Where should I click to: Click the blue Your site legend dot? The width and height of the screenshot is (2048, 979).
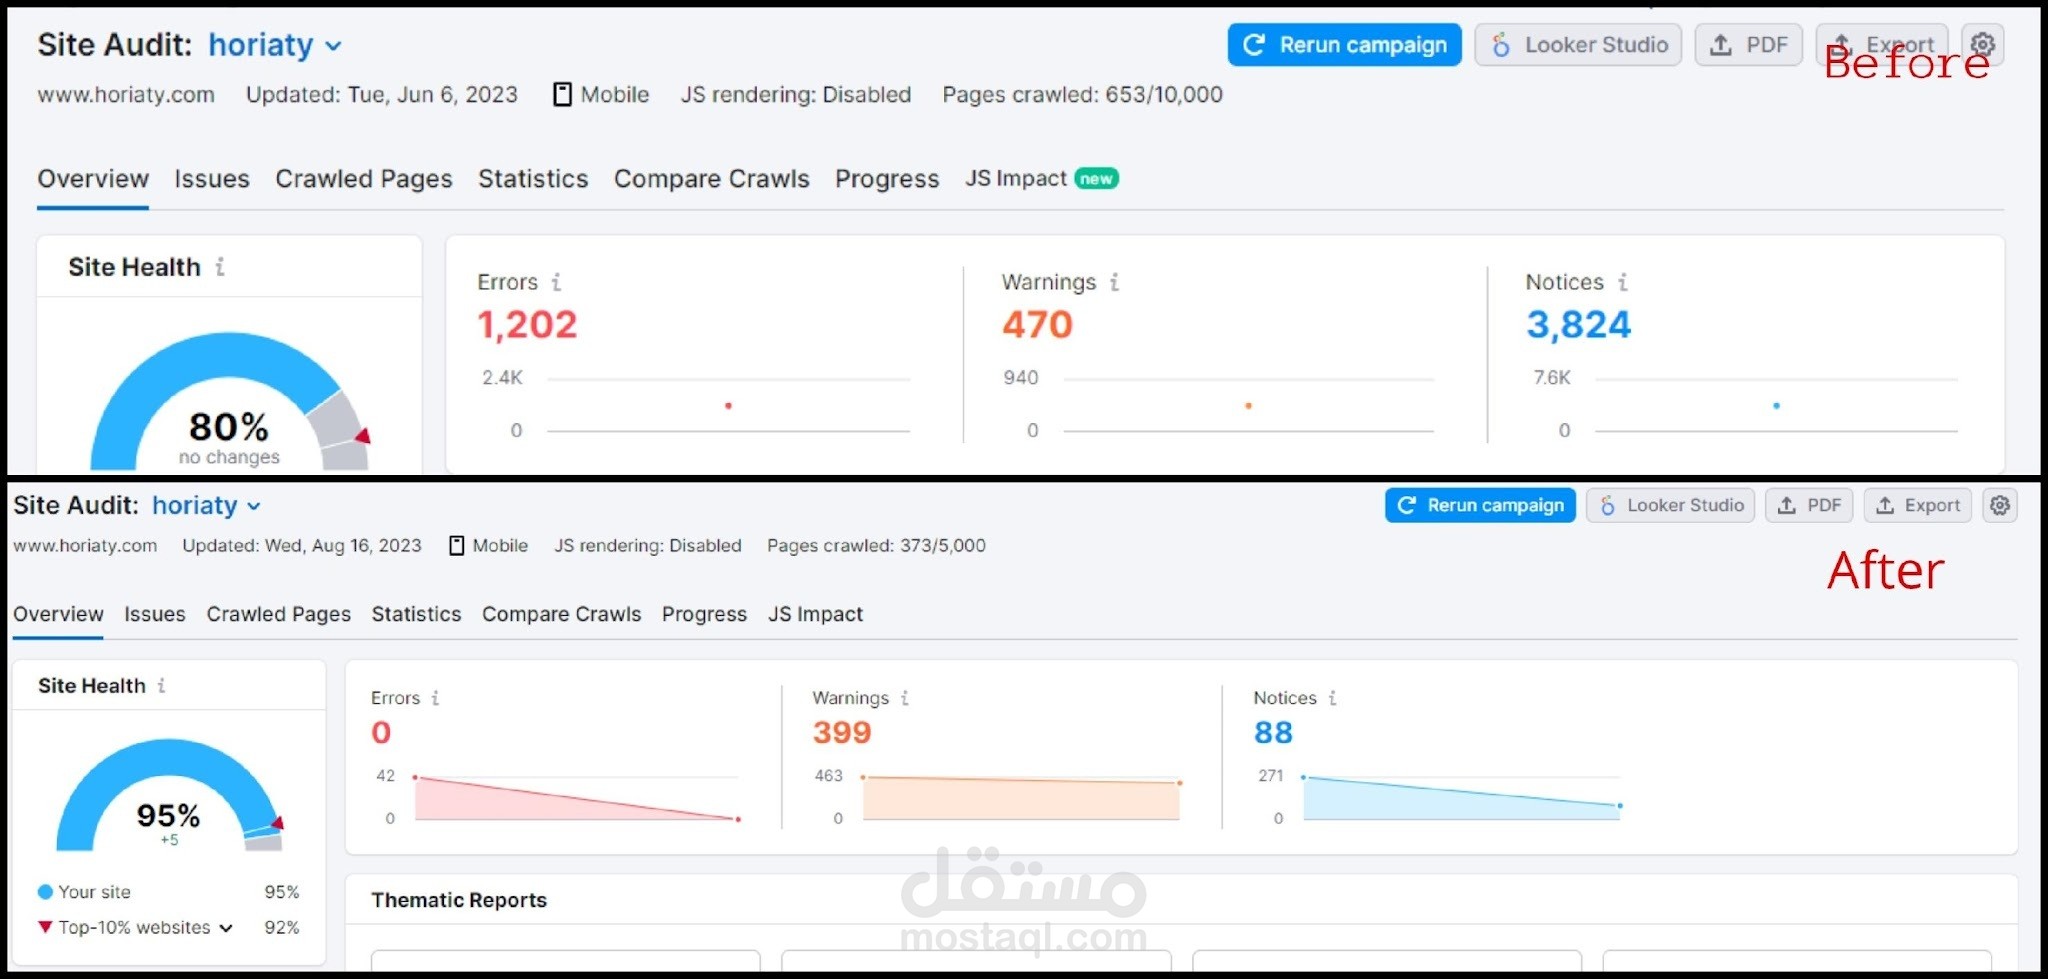pos(45,892)
